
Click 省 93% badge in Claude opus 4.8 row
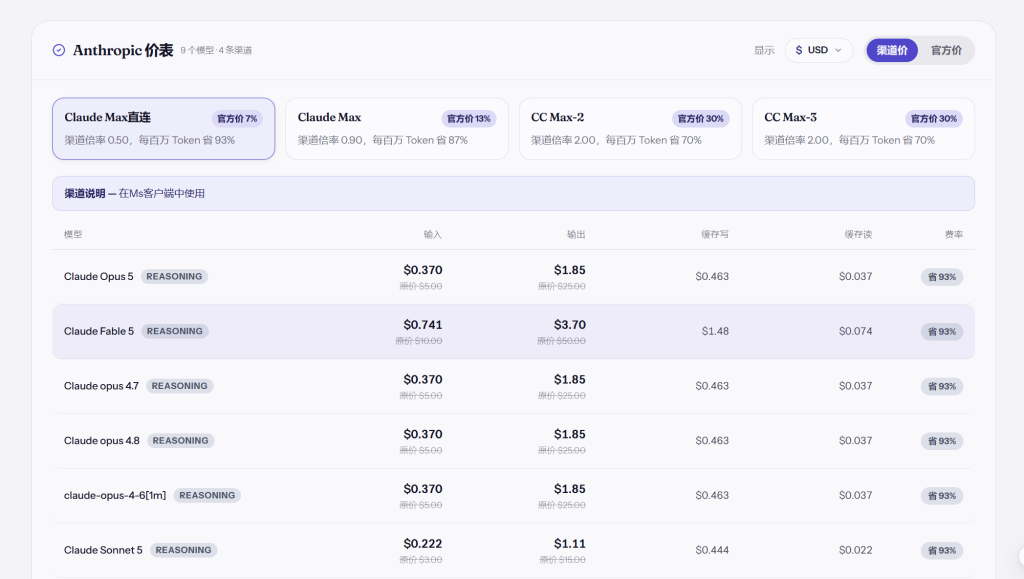tap(942, 441)
